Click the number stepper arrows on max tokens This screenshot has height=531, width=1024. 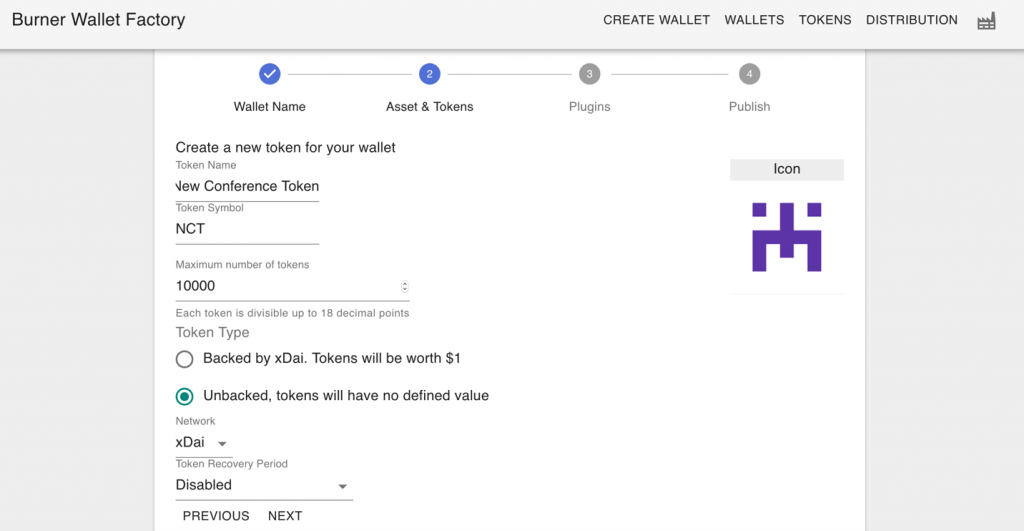405,287
